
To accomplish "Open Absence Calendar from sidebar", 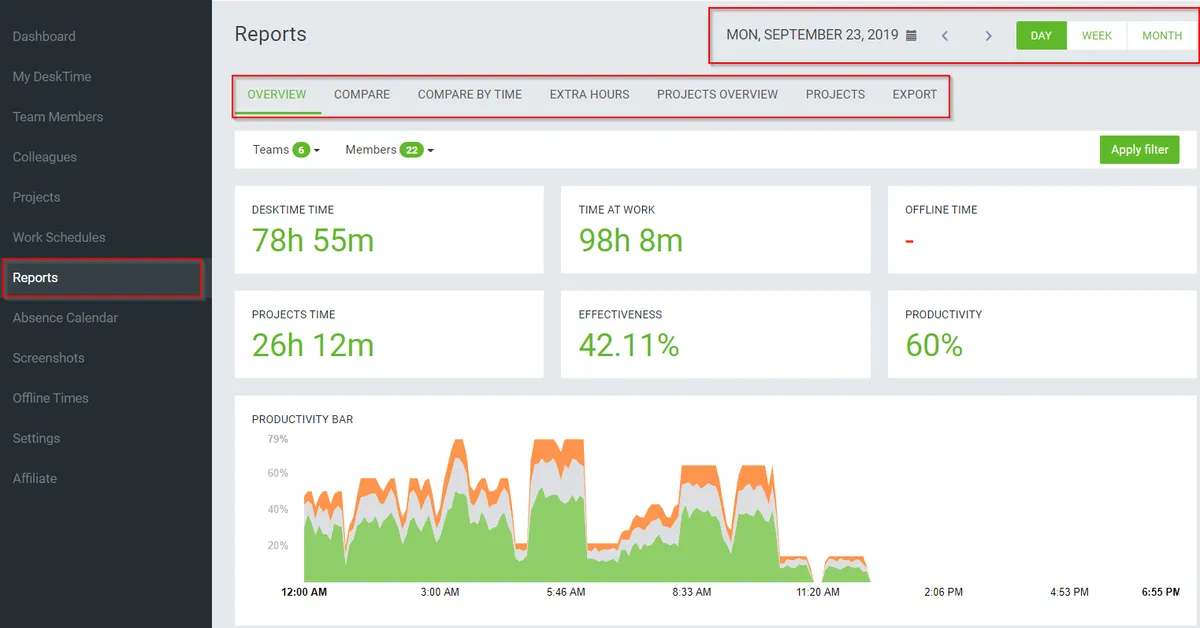I will click(x=65, y=318).
